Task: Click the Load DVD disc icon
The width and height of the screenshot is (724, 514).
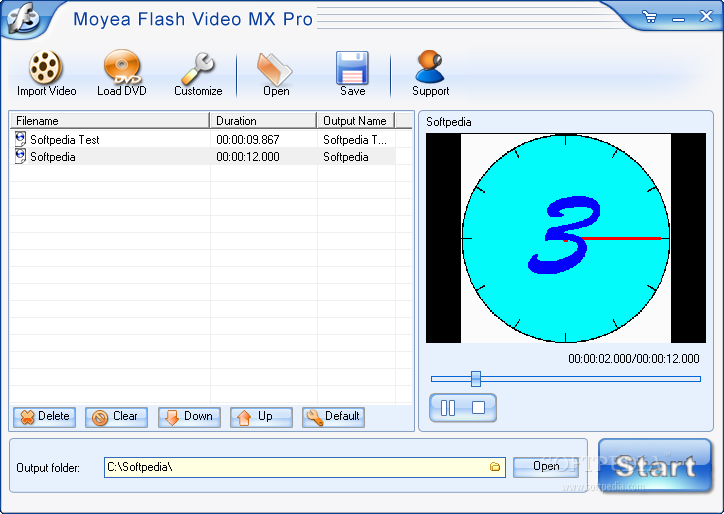Action: 121,67
